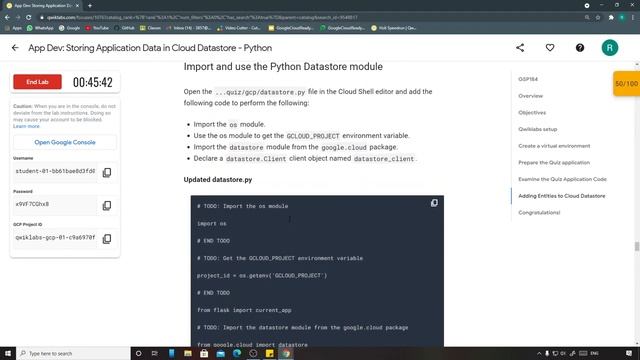Reload the page with the refresh icon
This screenshot has height=360, width=640.
[x=29, y=18]
